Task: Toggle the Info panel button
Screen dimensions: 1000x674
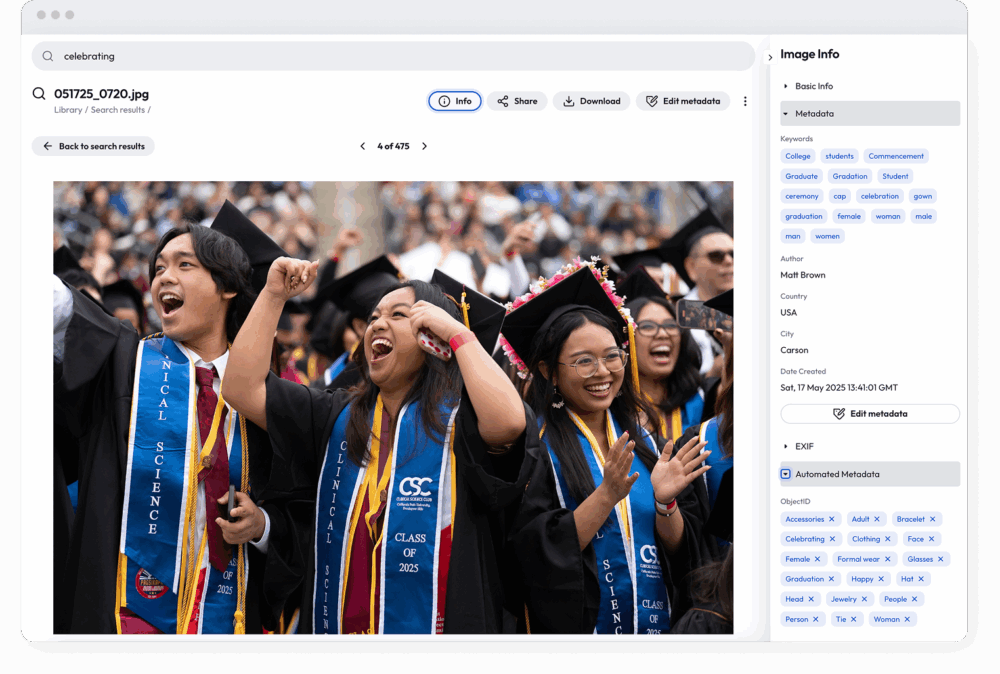Action: tap(455, 101)
